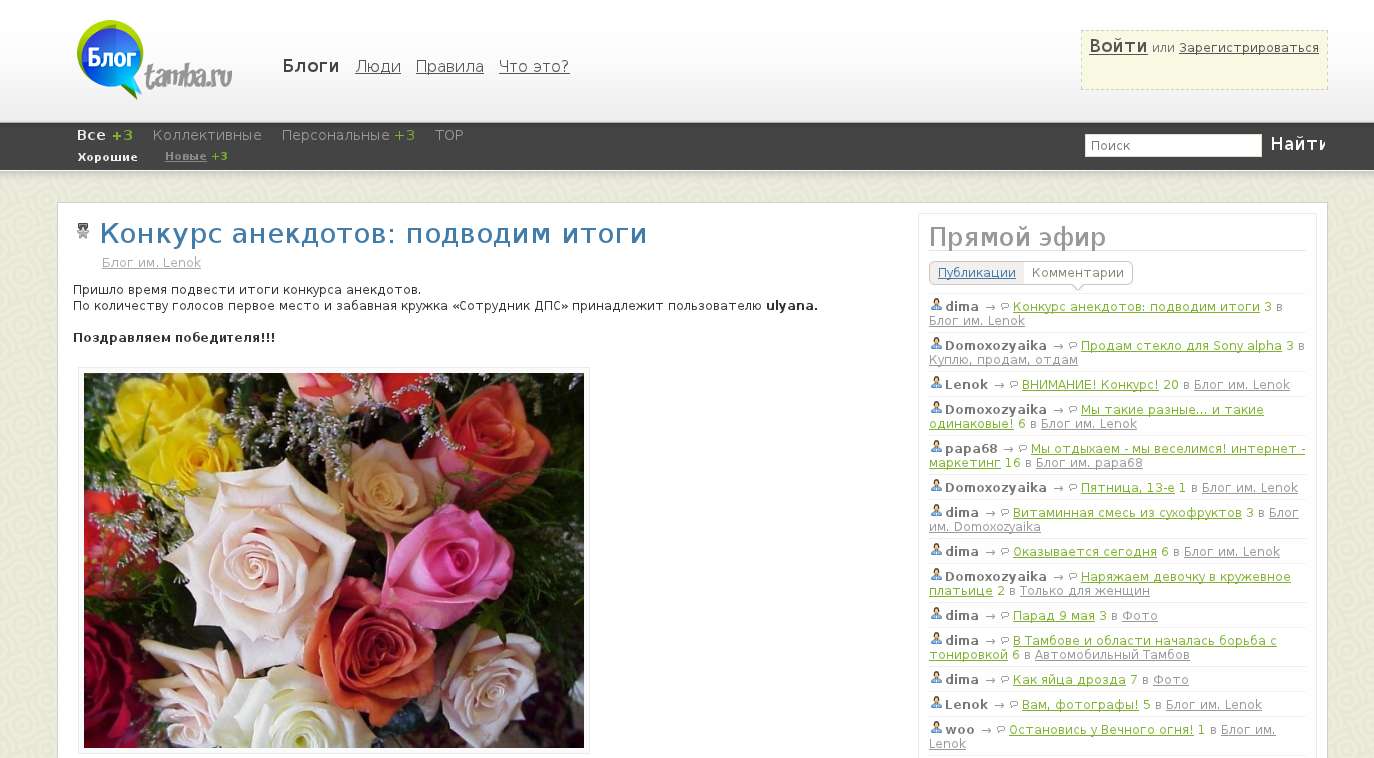
Task: Open 'ВНИМАНИЕ! Конкурс!' link
Action: click(1090, 385)
